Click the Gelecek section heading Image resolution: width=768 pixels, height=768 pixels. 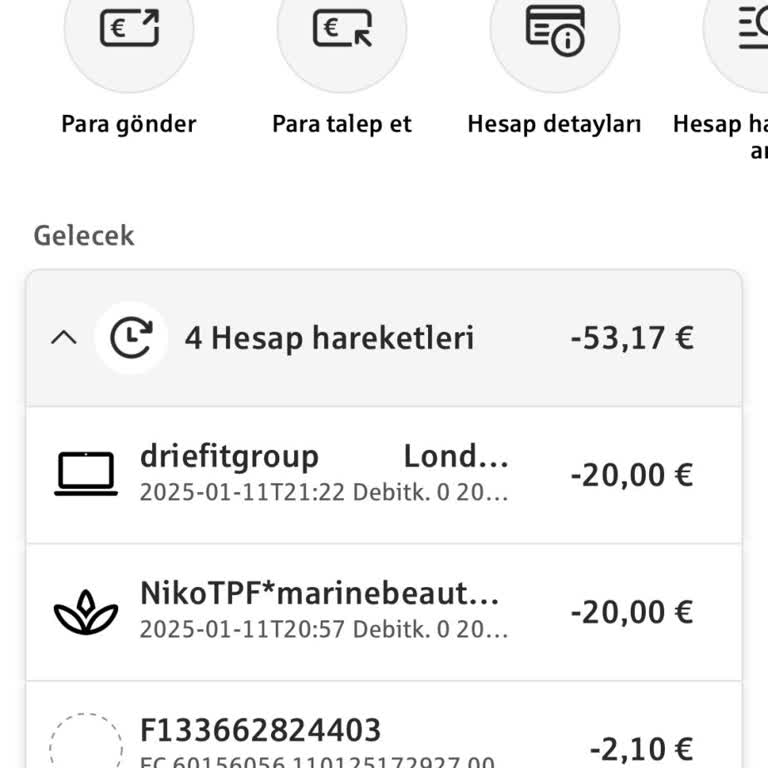(84, 236)
